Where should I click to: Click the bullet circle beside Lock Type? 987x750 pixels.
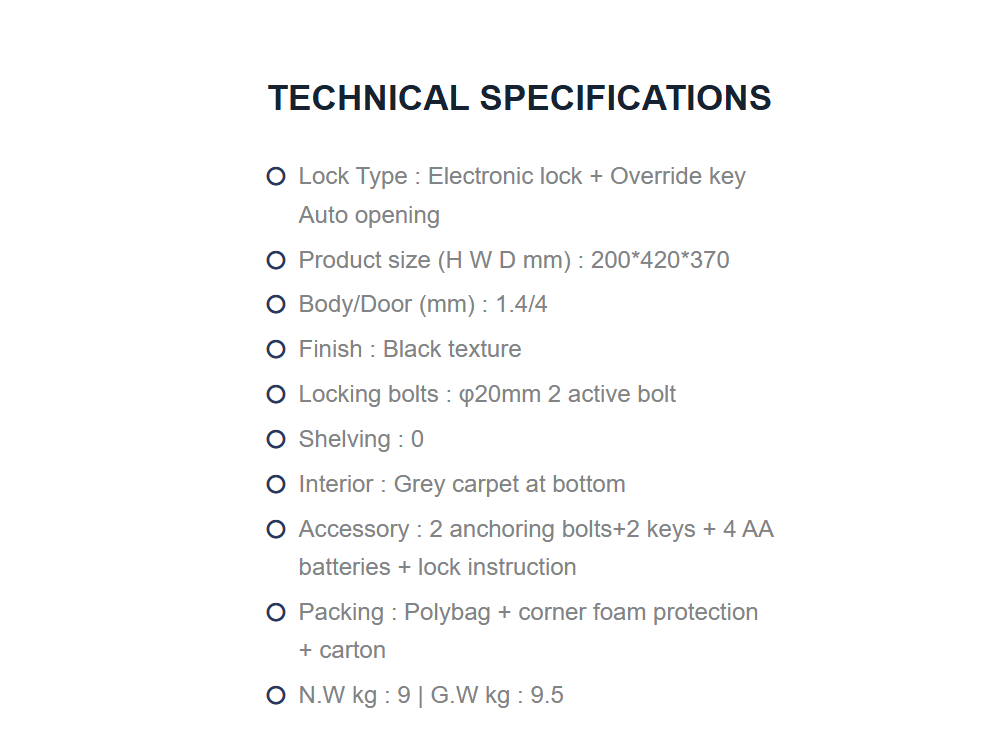(276, 176)
